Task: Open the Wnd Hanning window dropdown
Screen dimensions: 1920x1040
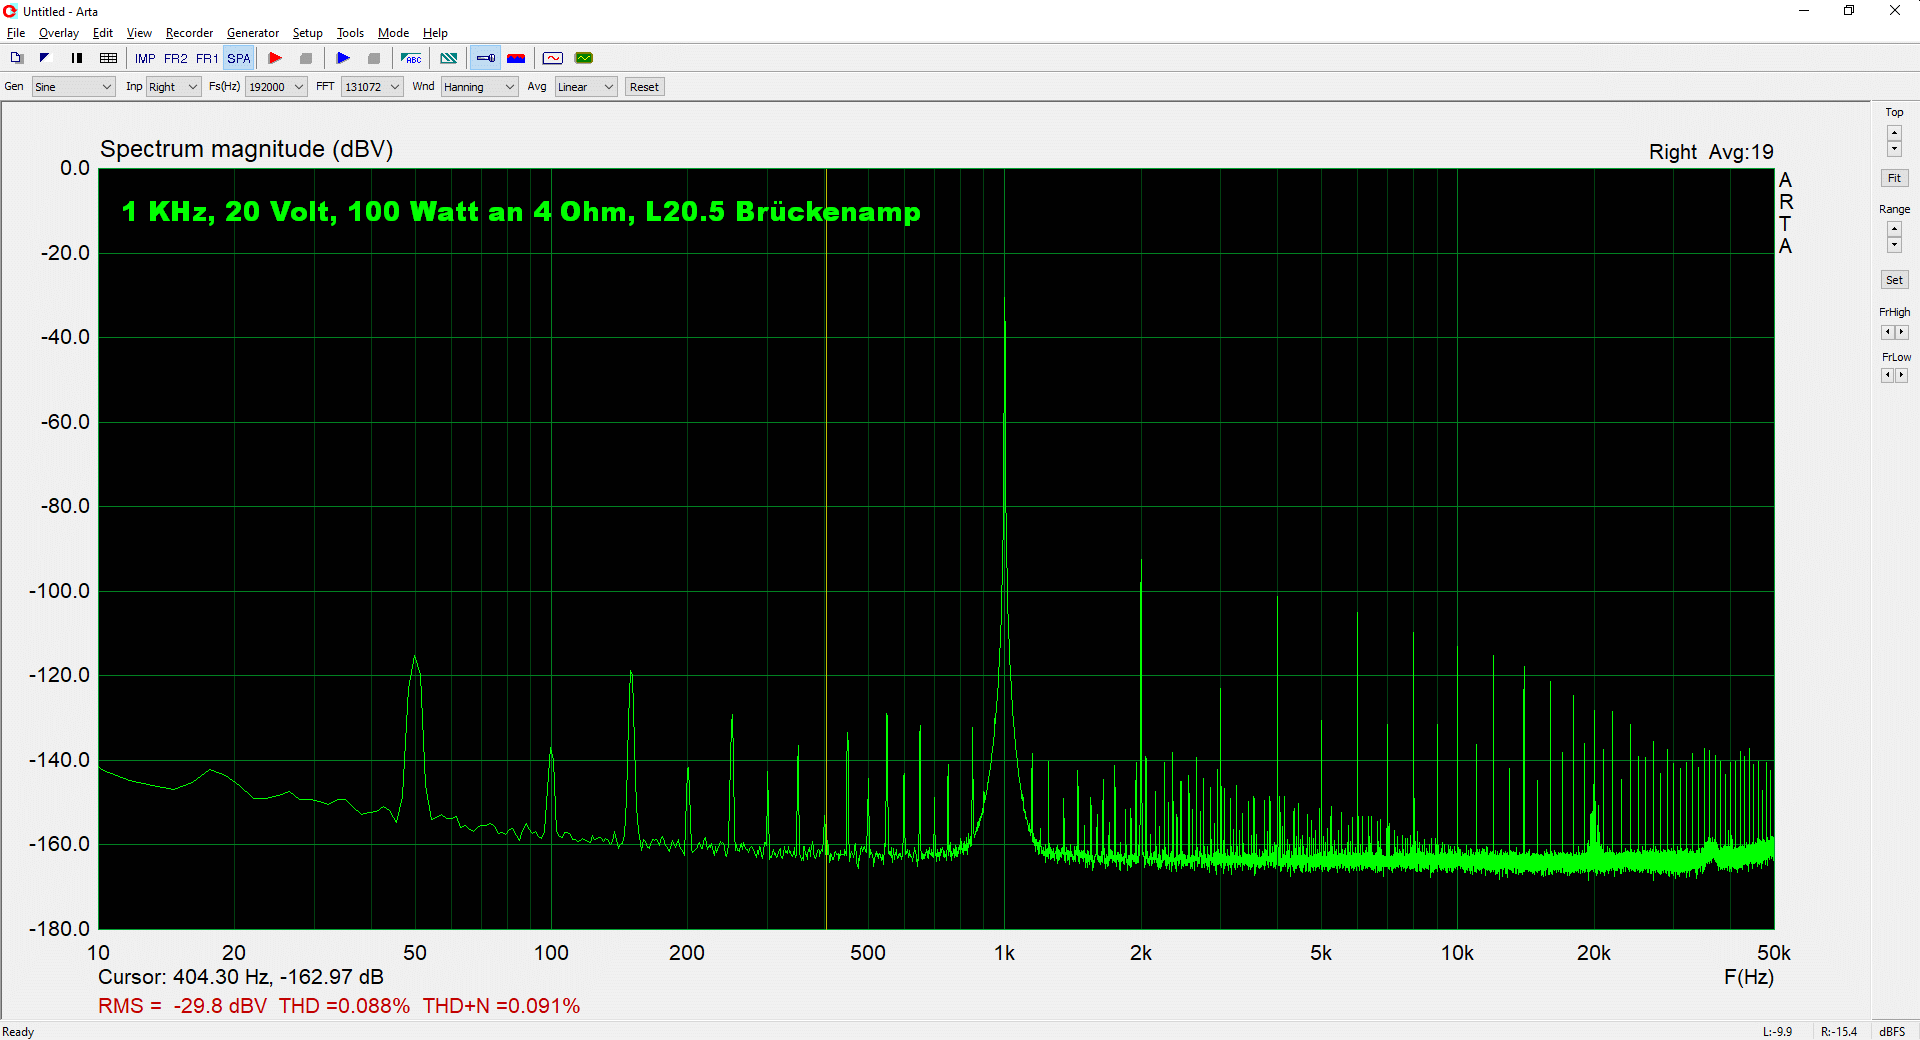Action: [479, 87]
